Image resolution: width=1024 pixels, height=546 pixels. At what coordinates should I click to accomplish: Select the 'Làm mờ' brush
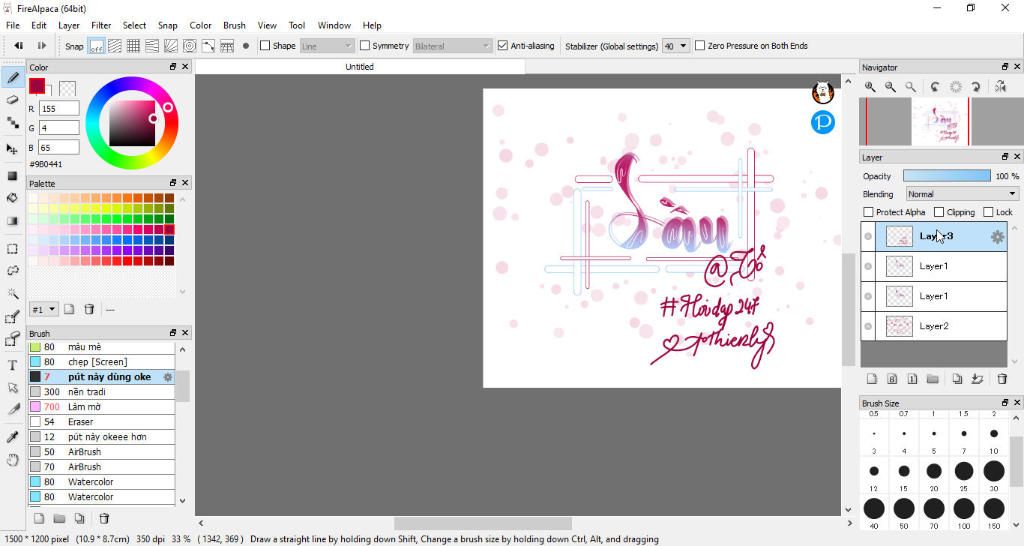click(102, 407)
